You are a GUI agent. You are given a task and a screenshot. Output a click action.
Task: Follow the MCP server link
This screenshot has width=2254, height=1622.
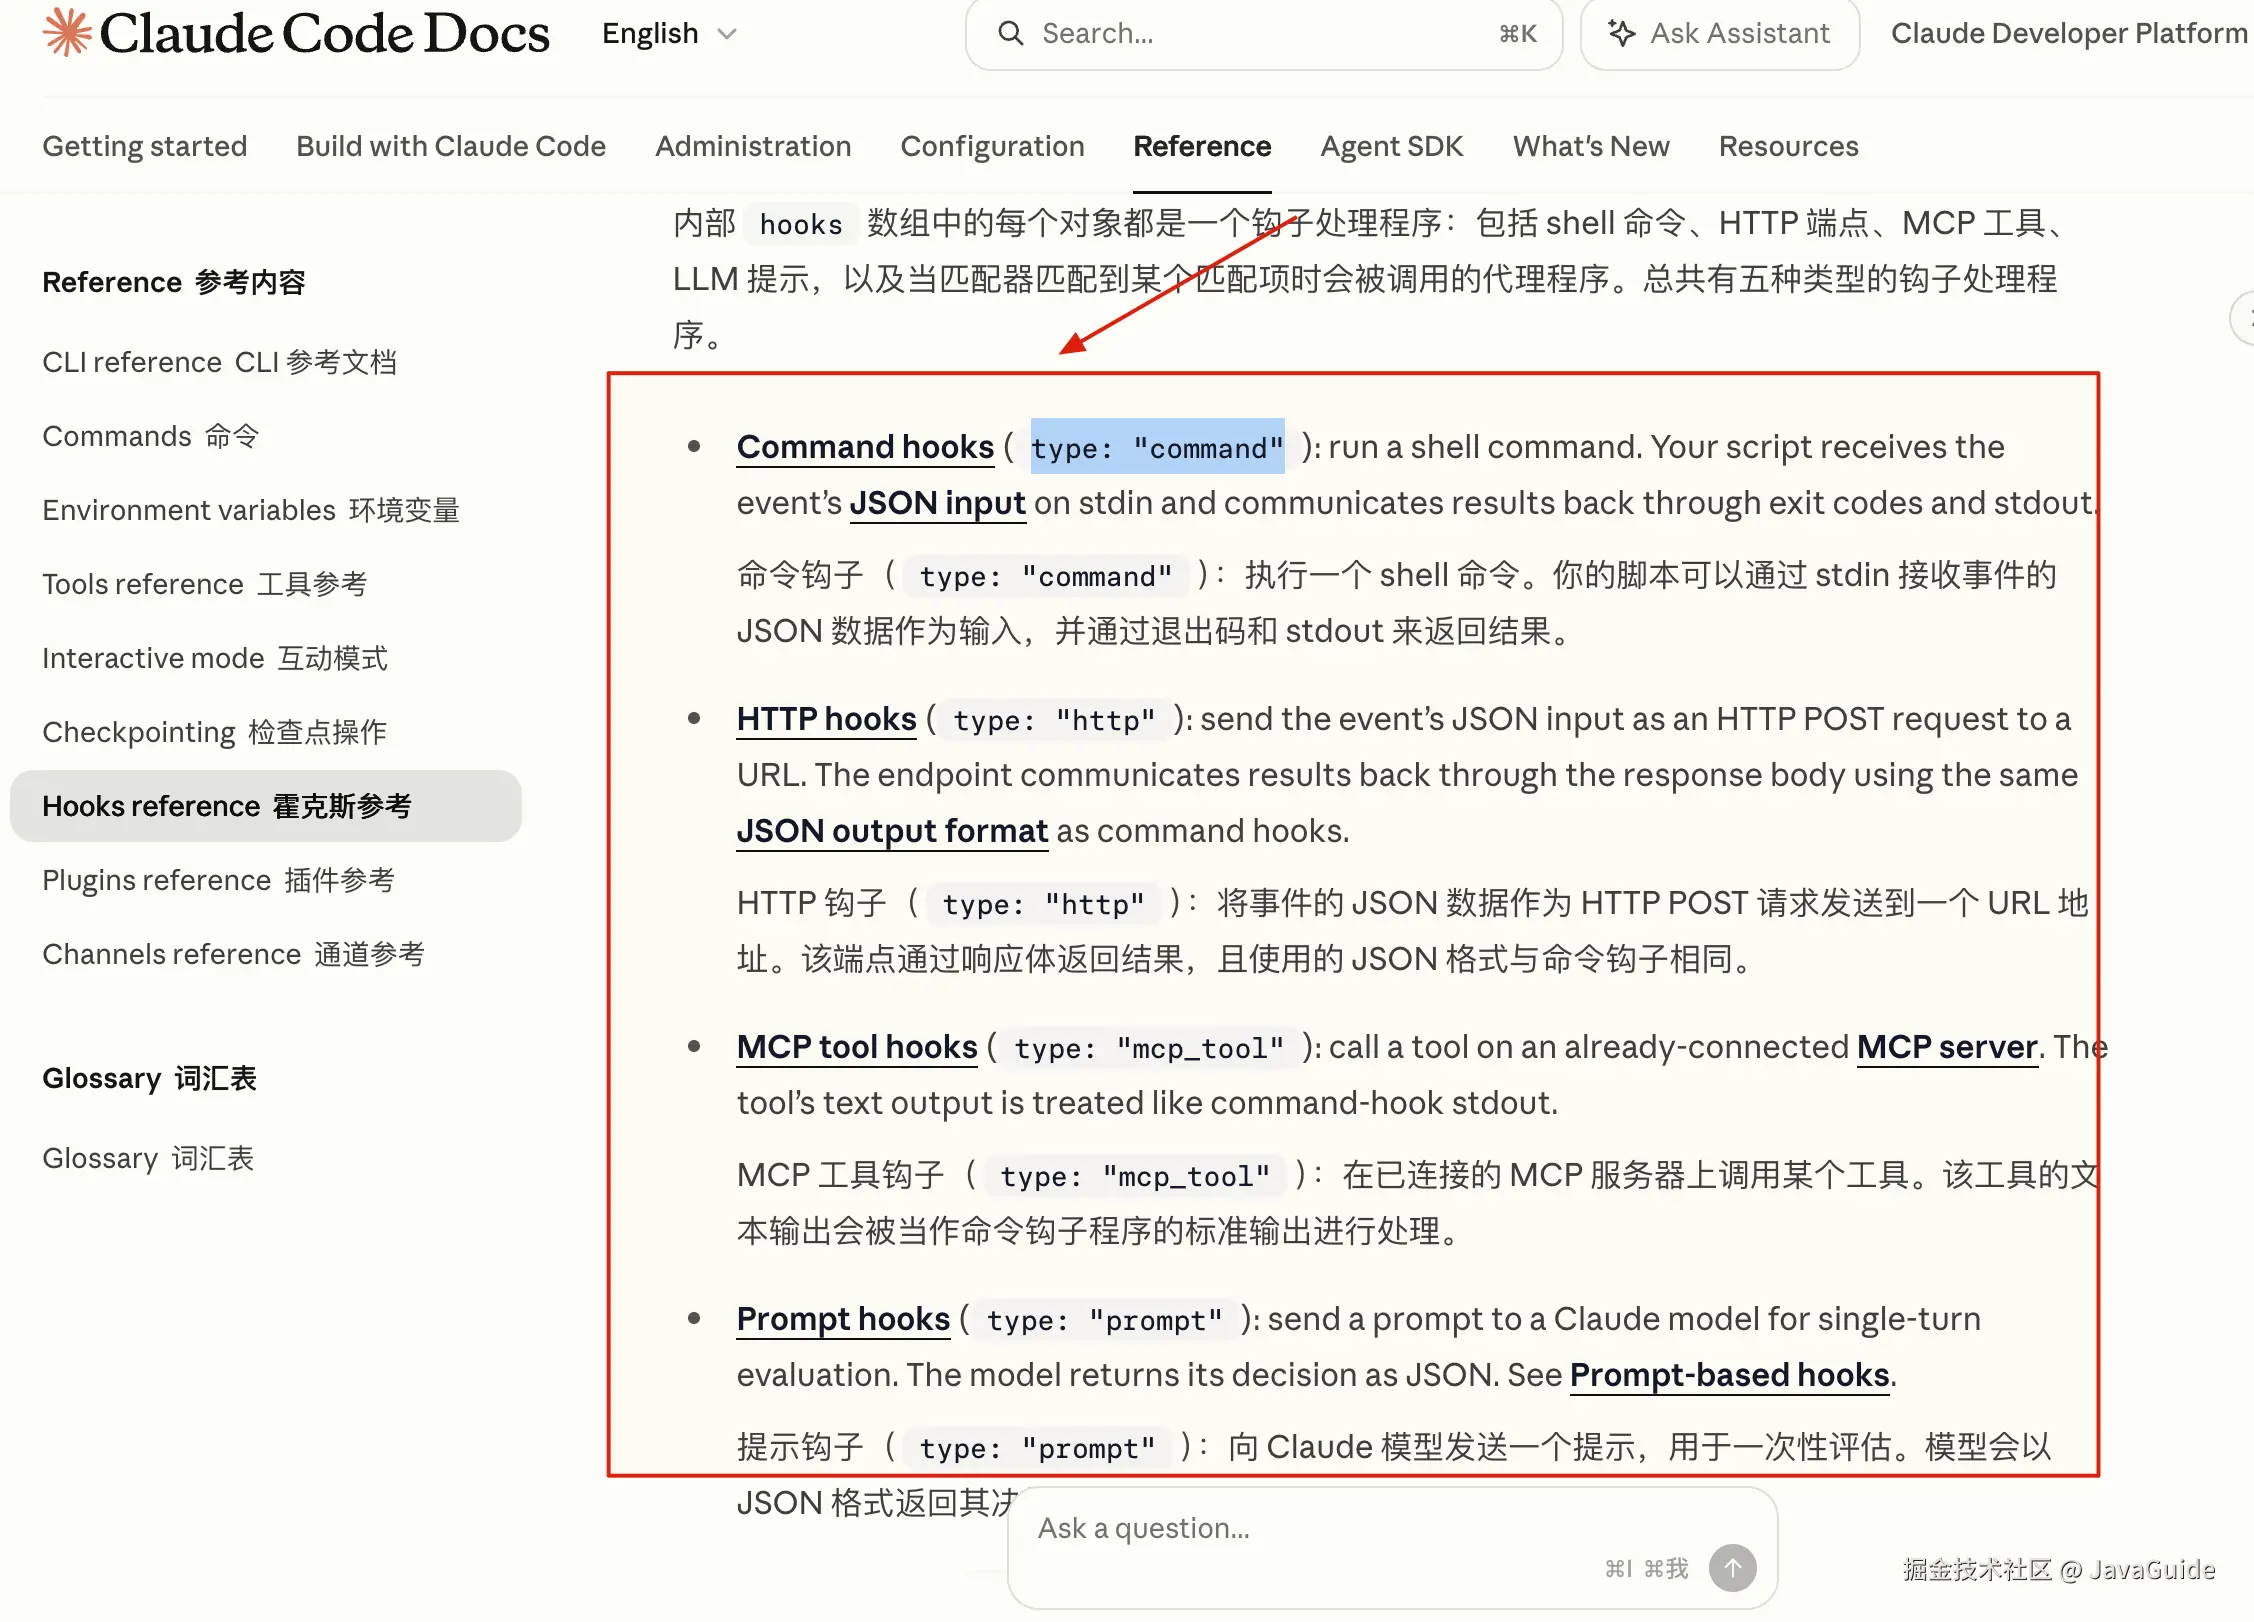pos(1947,1047)
